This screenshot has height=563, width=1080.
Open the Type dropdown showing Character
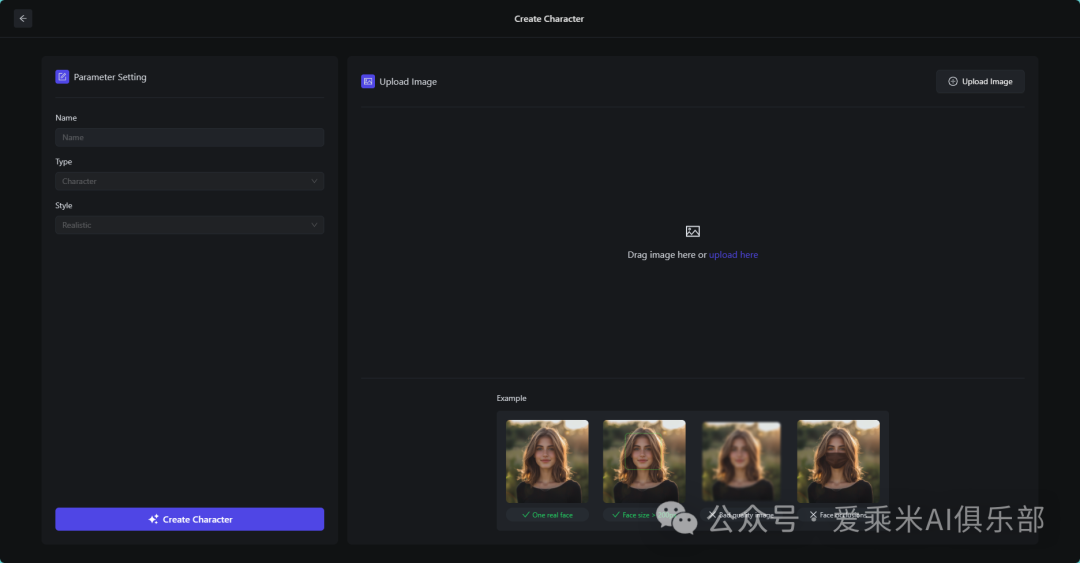(189, 181)
